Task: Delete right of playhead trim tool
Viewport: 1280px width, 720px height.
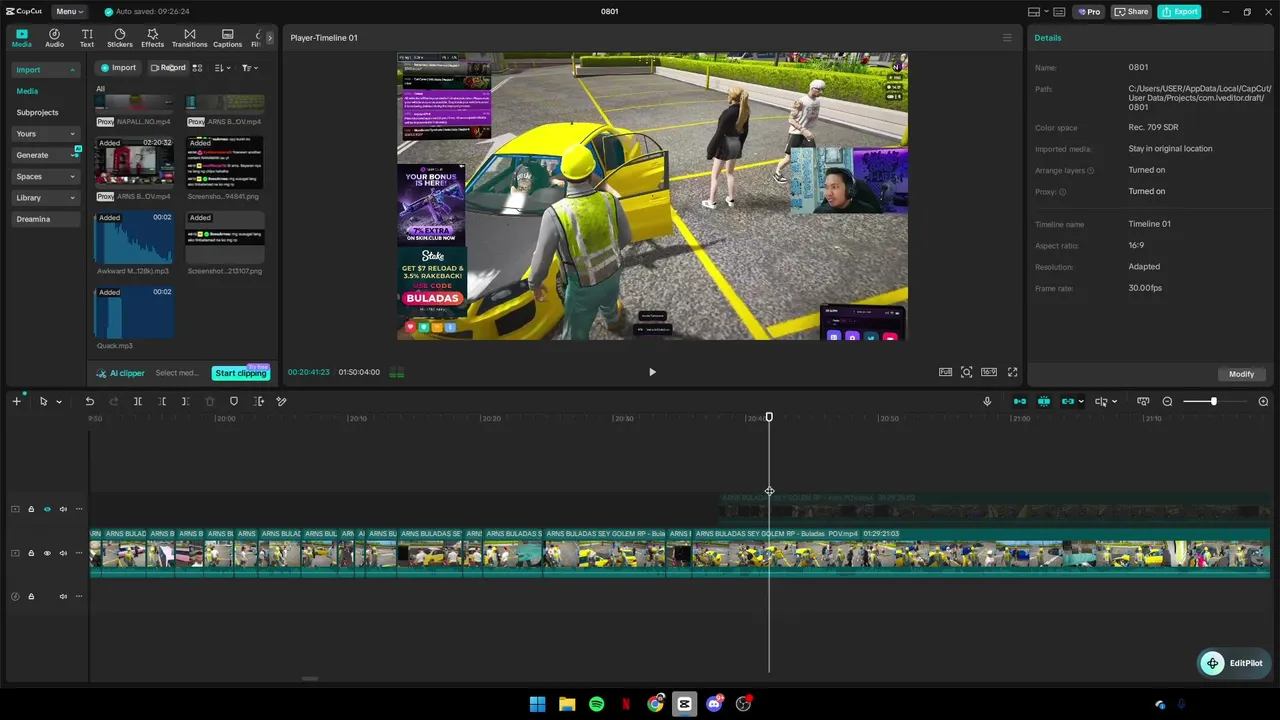Action: [x=185, y=401]
